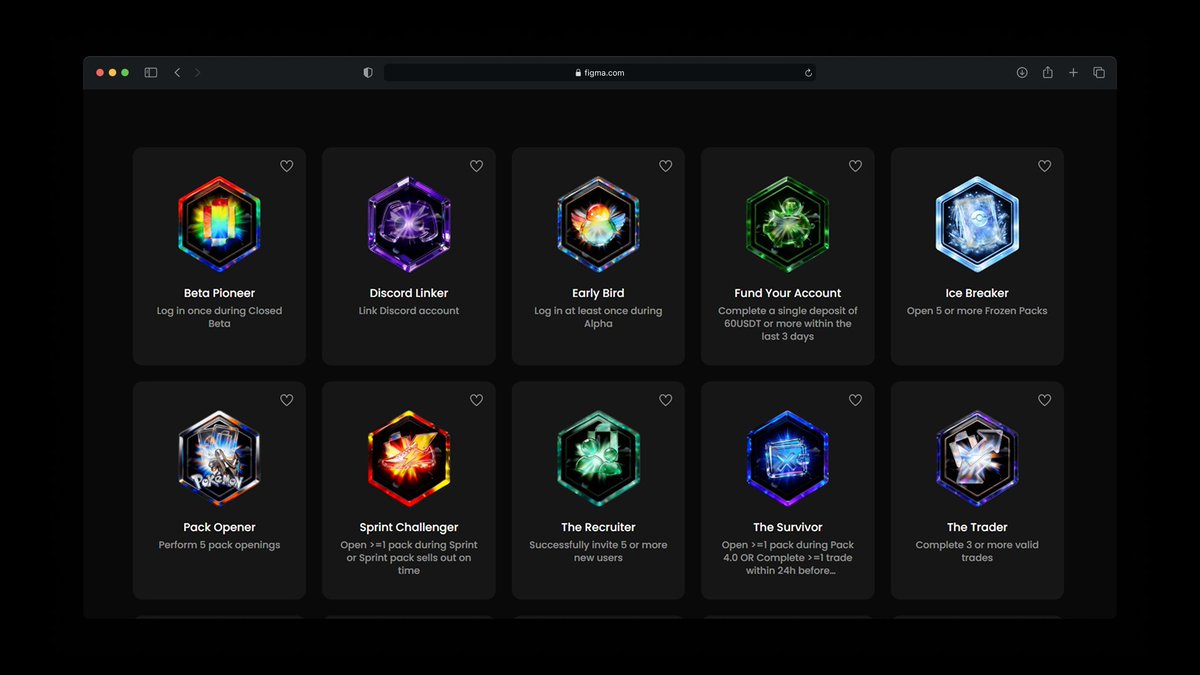Toggle the browser sidebar icon

[x=151, y=73]
